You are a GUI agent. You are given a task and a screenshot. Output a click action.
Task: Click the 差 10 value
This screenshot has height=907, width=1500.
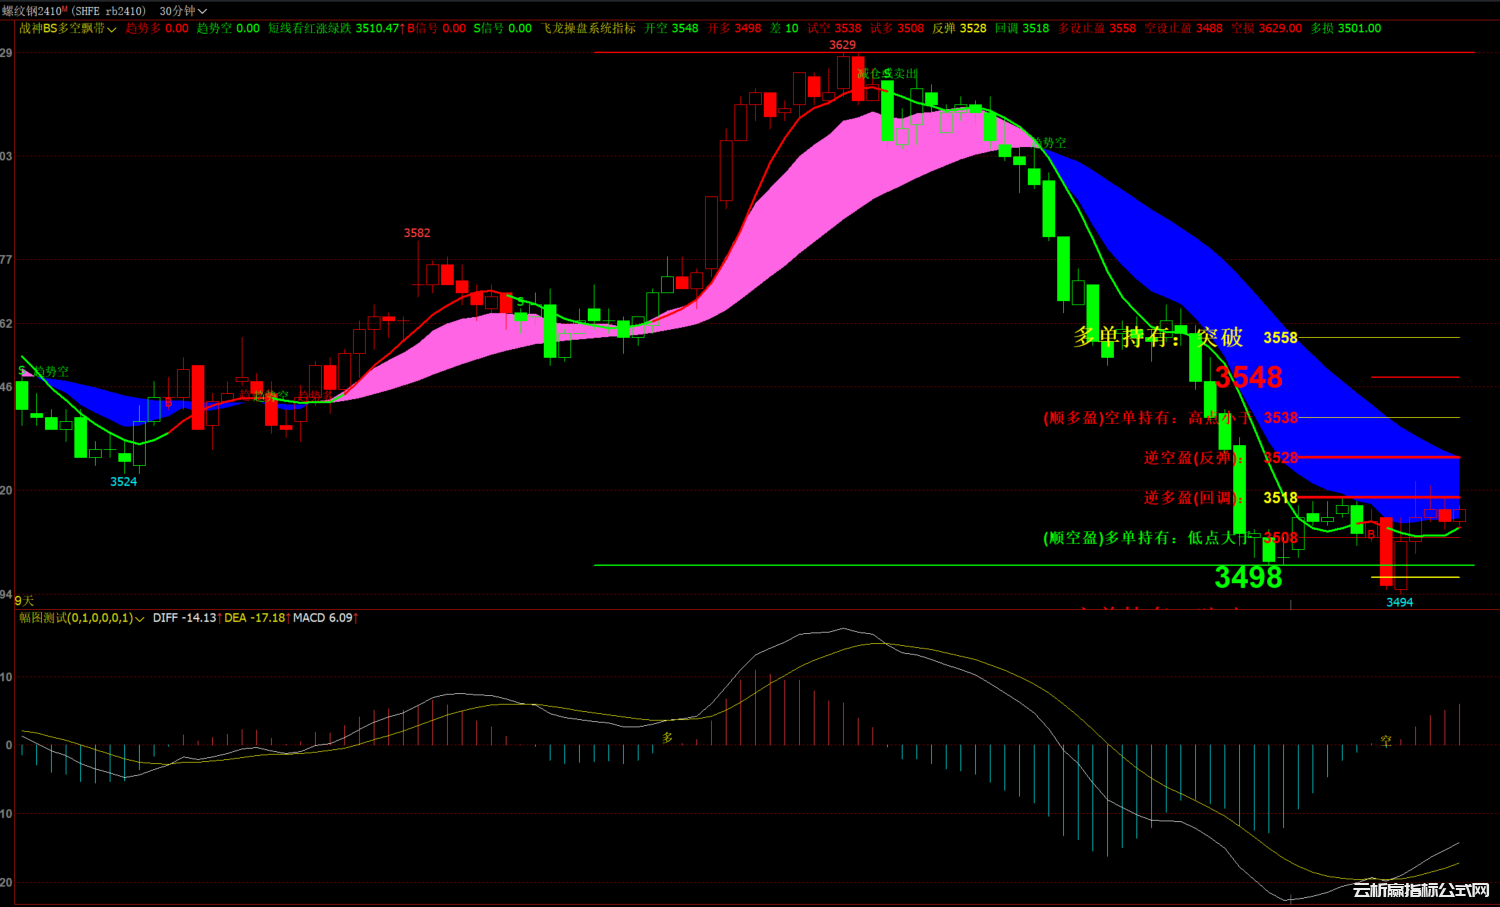pyautogui.click(x=784, y=28)
